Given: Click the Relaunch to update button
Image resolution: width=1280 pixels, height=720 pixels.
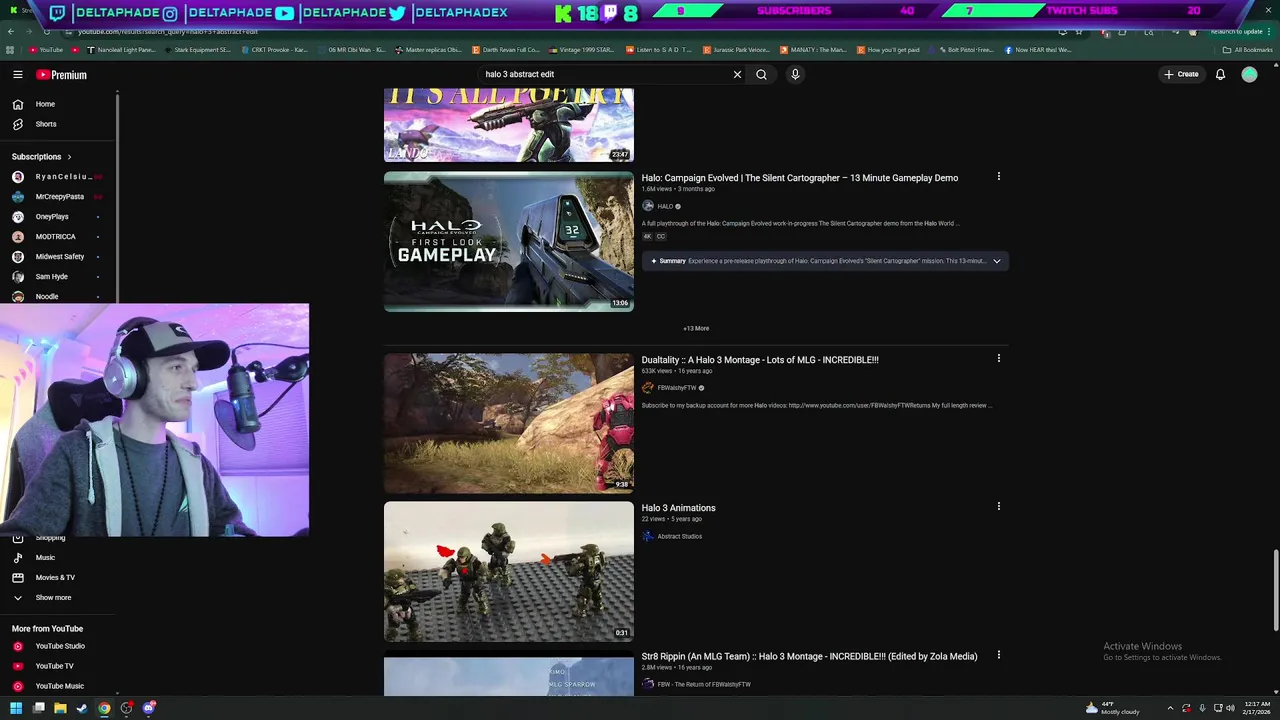Looking at the screenshot, I should point(1239,32).
